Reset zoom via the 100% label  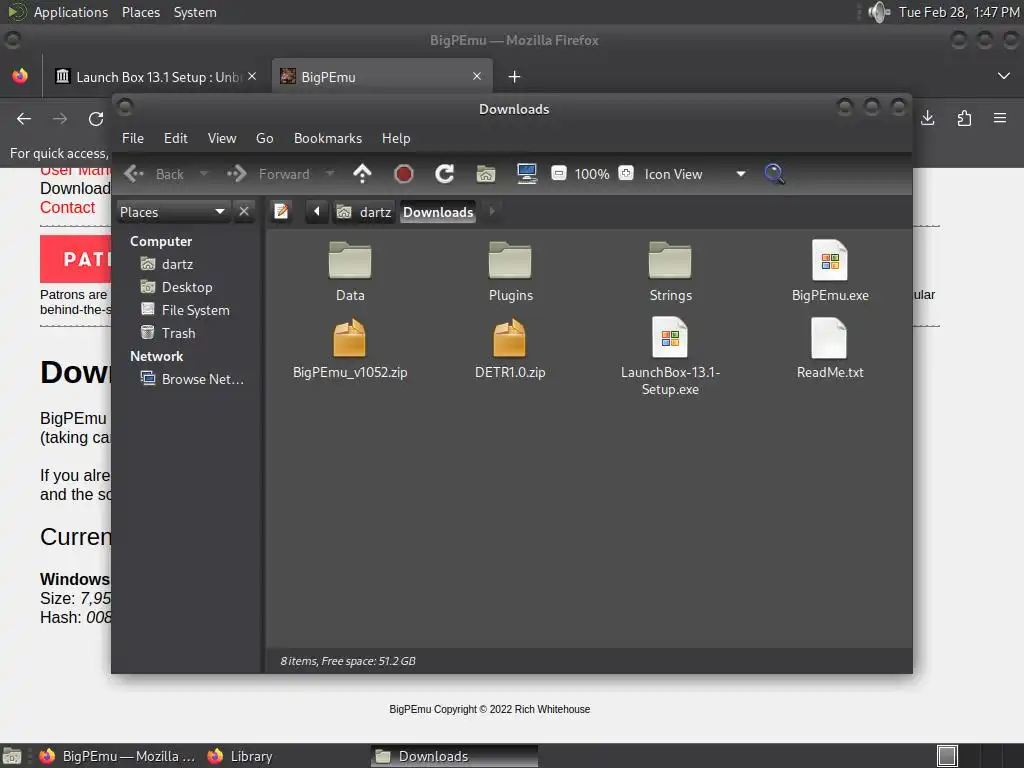tap(592, 174)
